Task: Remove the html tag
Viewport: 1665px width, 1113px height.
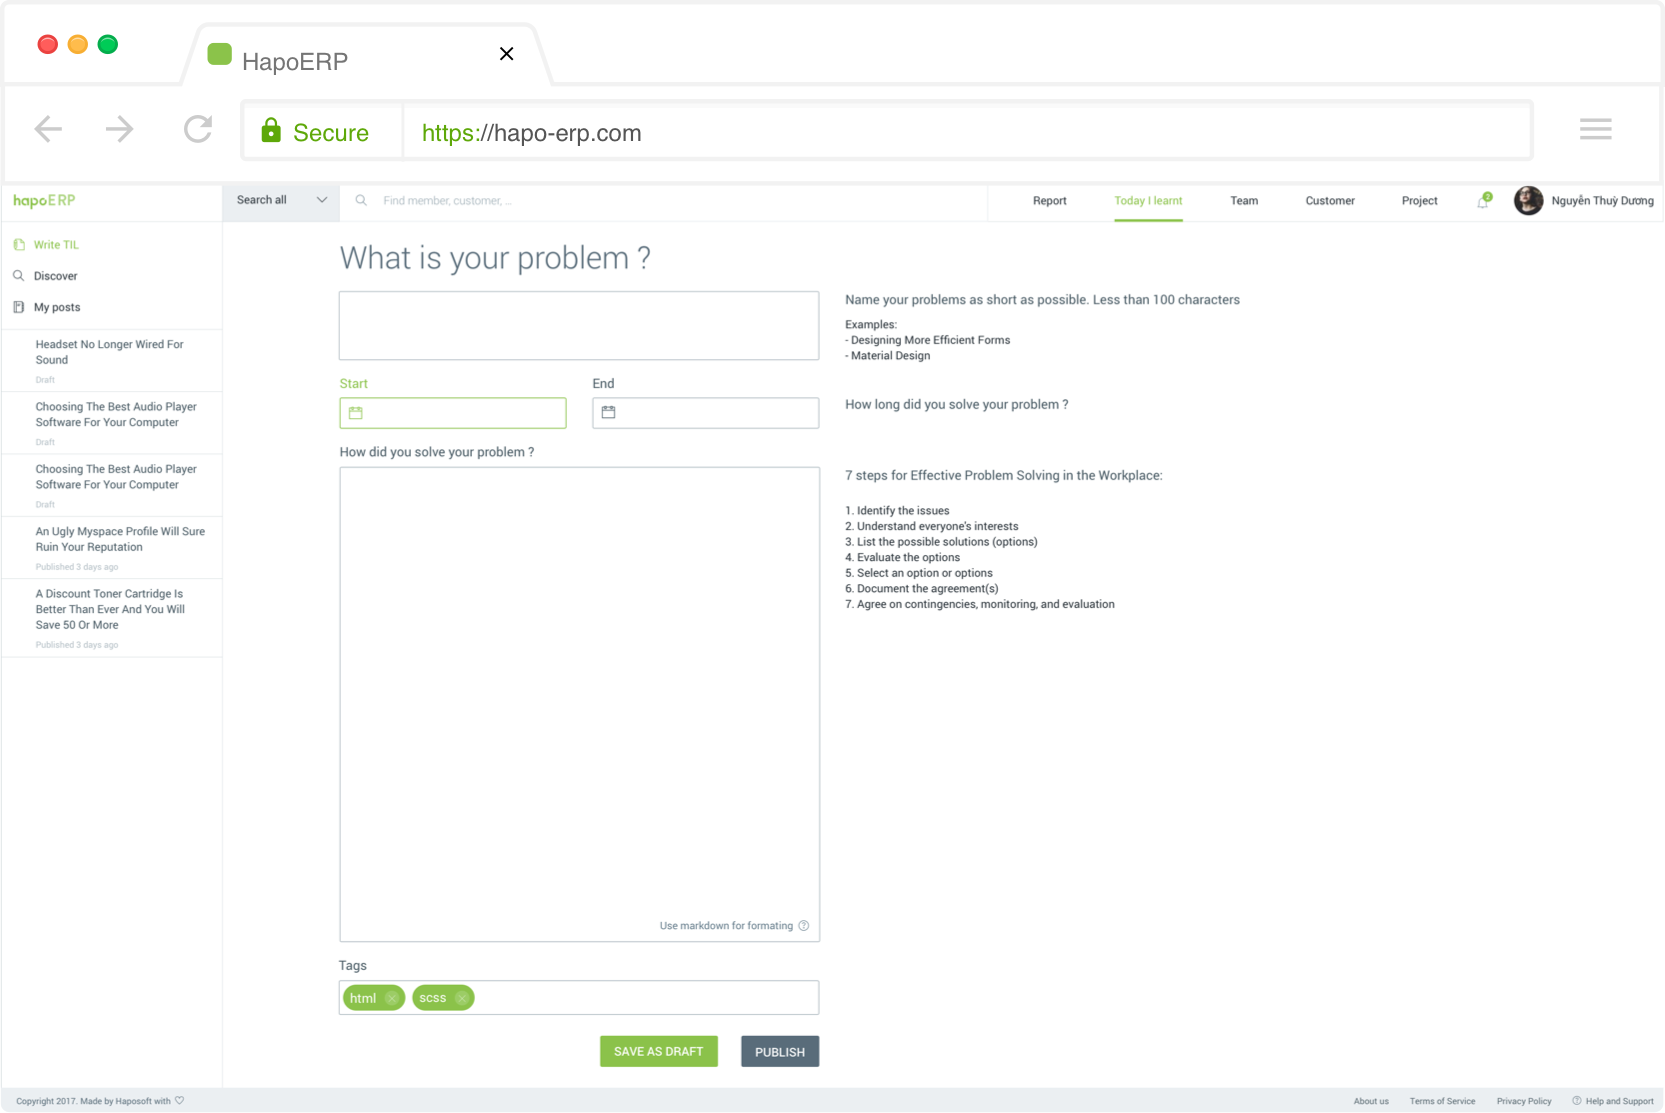Action: (392, 998)
